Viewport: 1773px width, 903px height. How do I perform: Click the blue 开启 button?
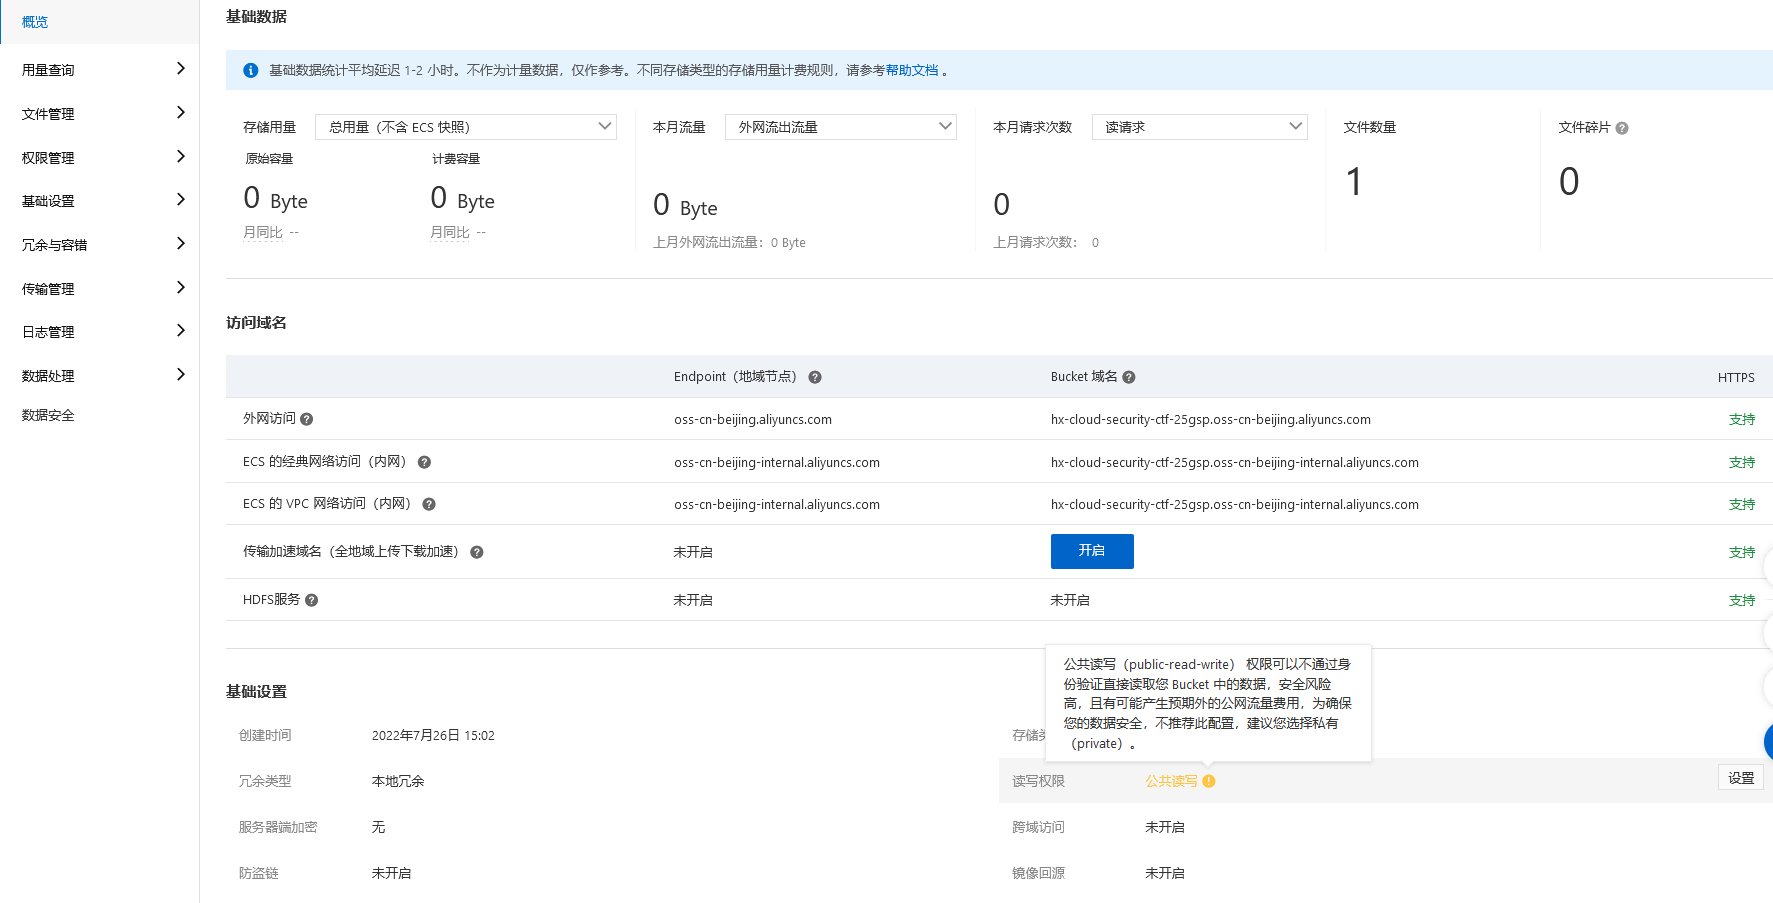click(x=1092, y=551)
